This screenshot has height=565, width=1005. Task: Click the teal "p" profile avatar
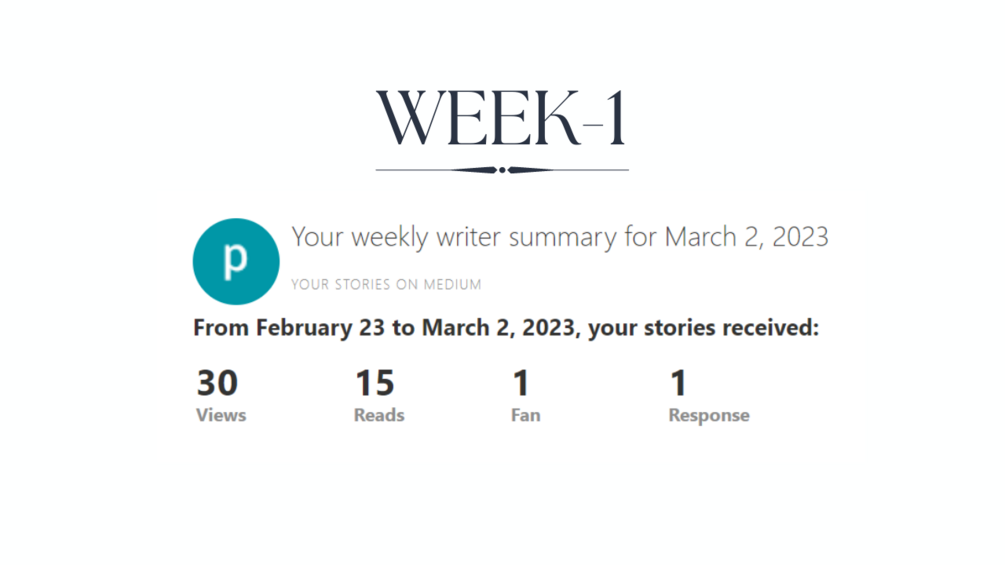coord(236,261)
